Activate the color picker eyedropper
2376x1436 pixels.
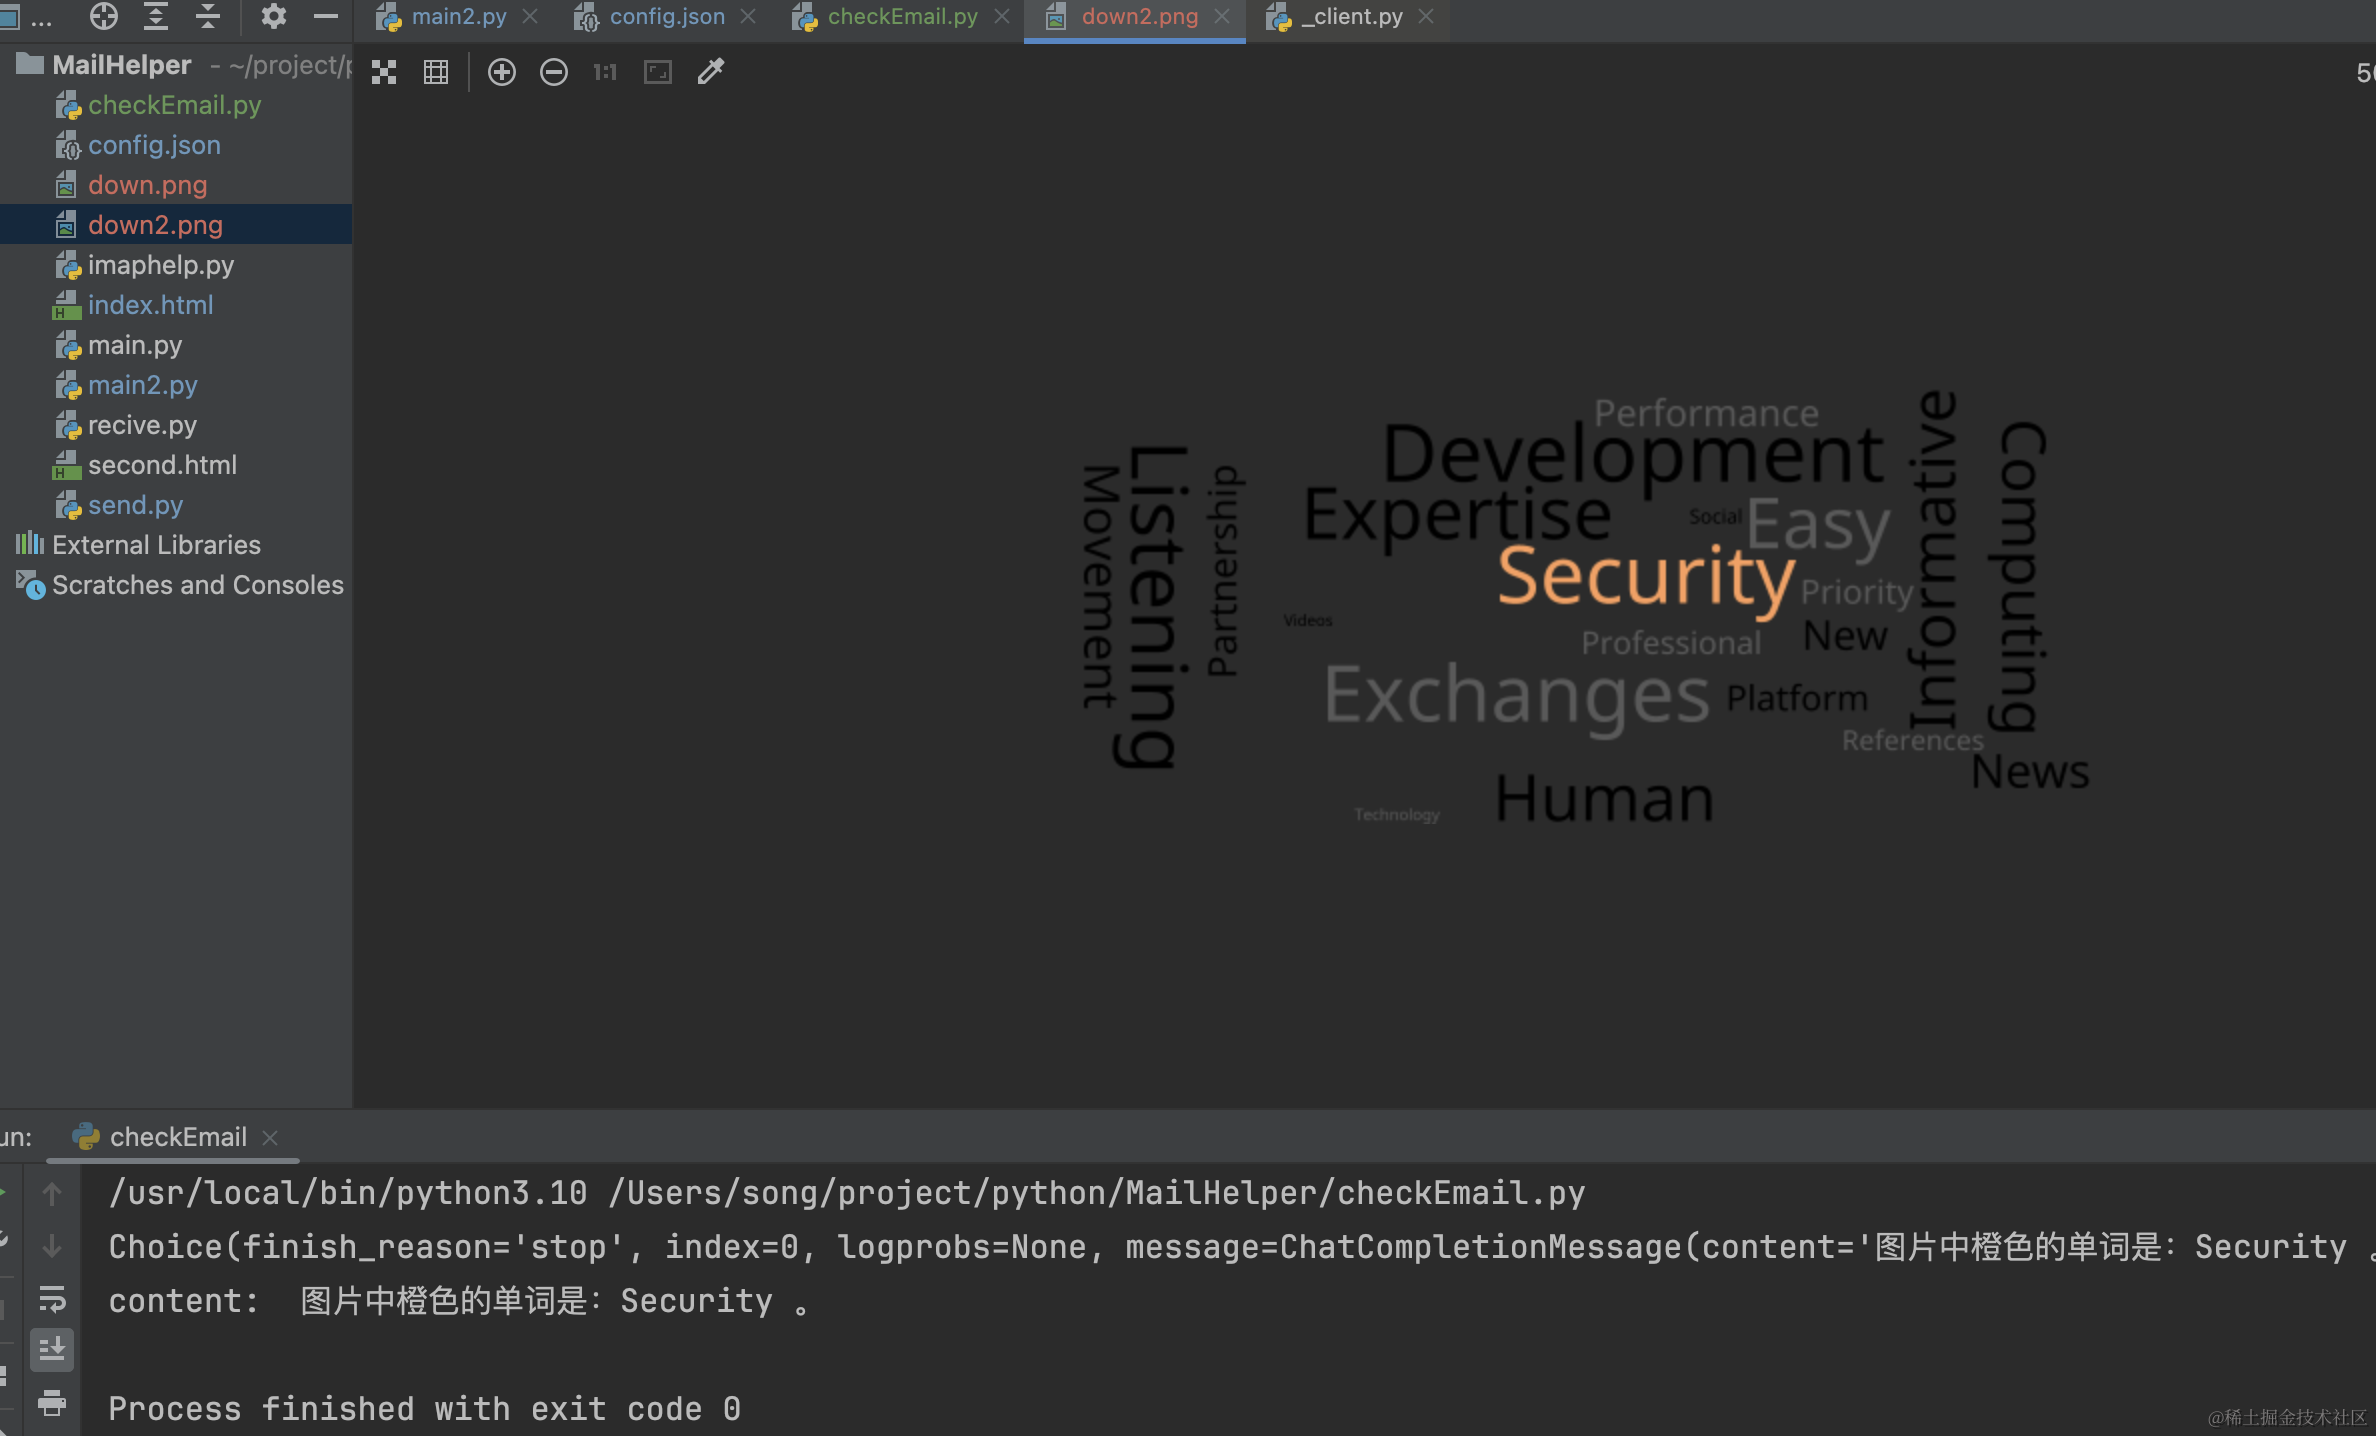(711, 72)
